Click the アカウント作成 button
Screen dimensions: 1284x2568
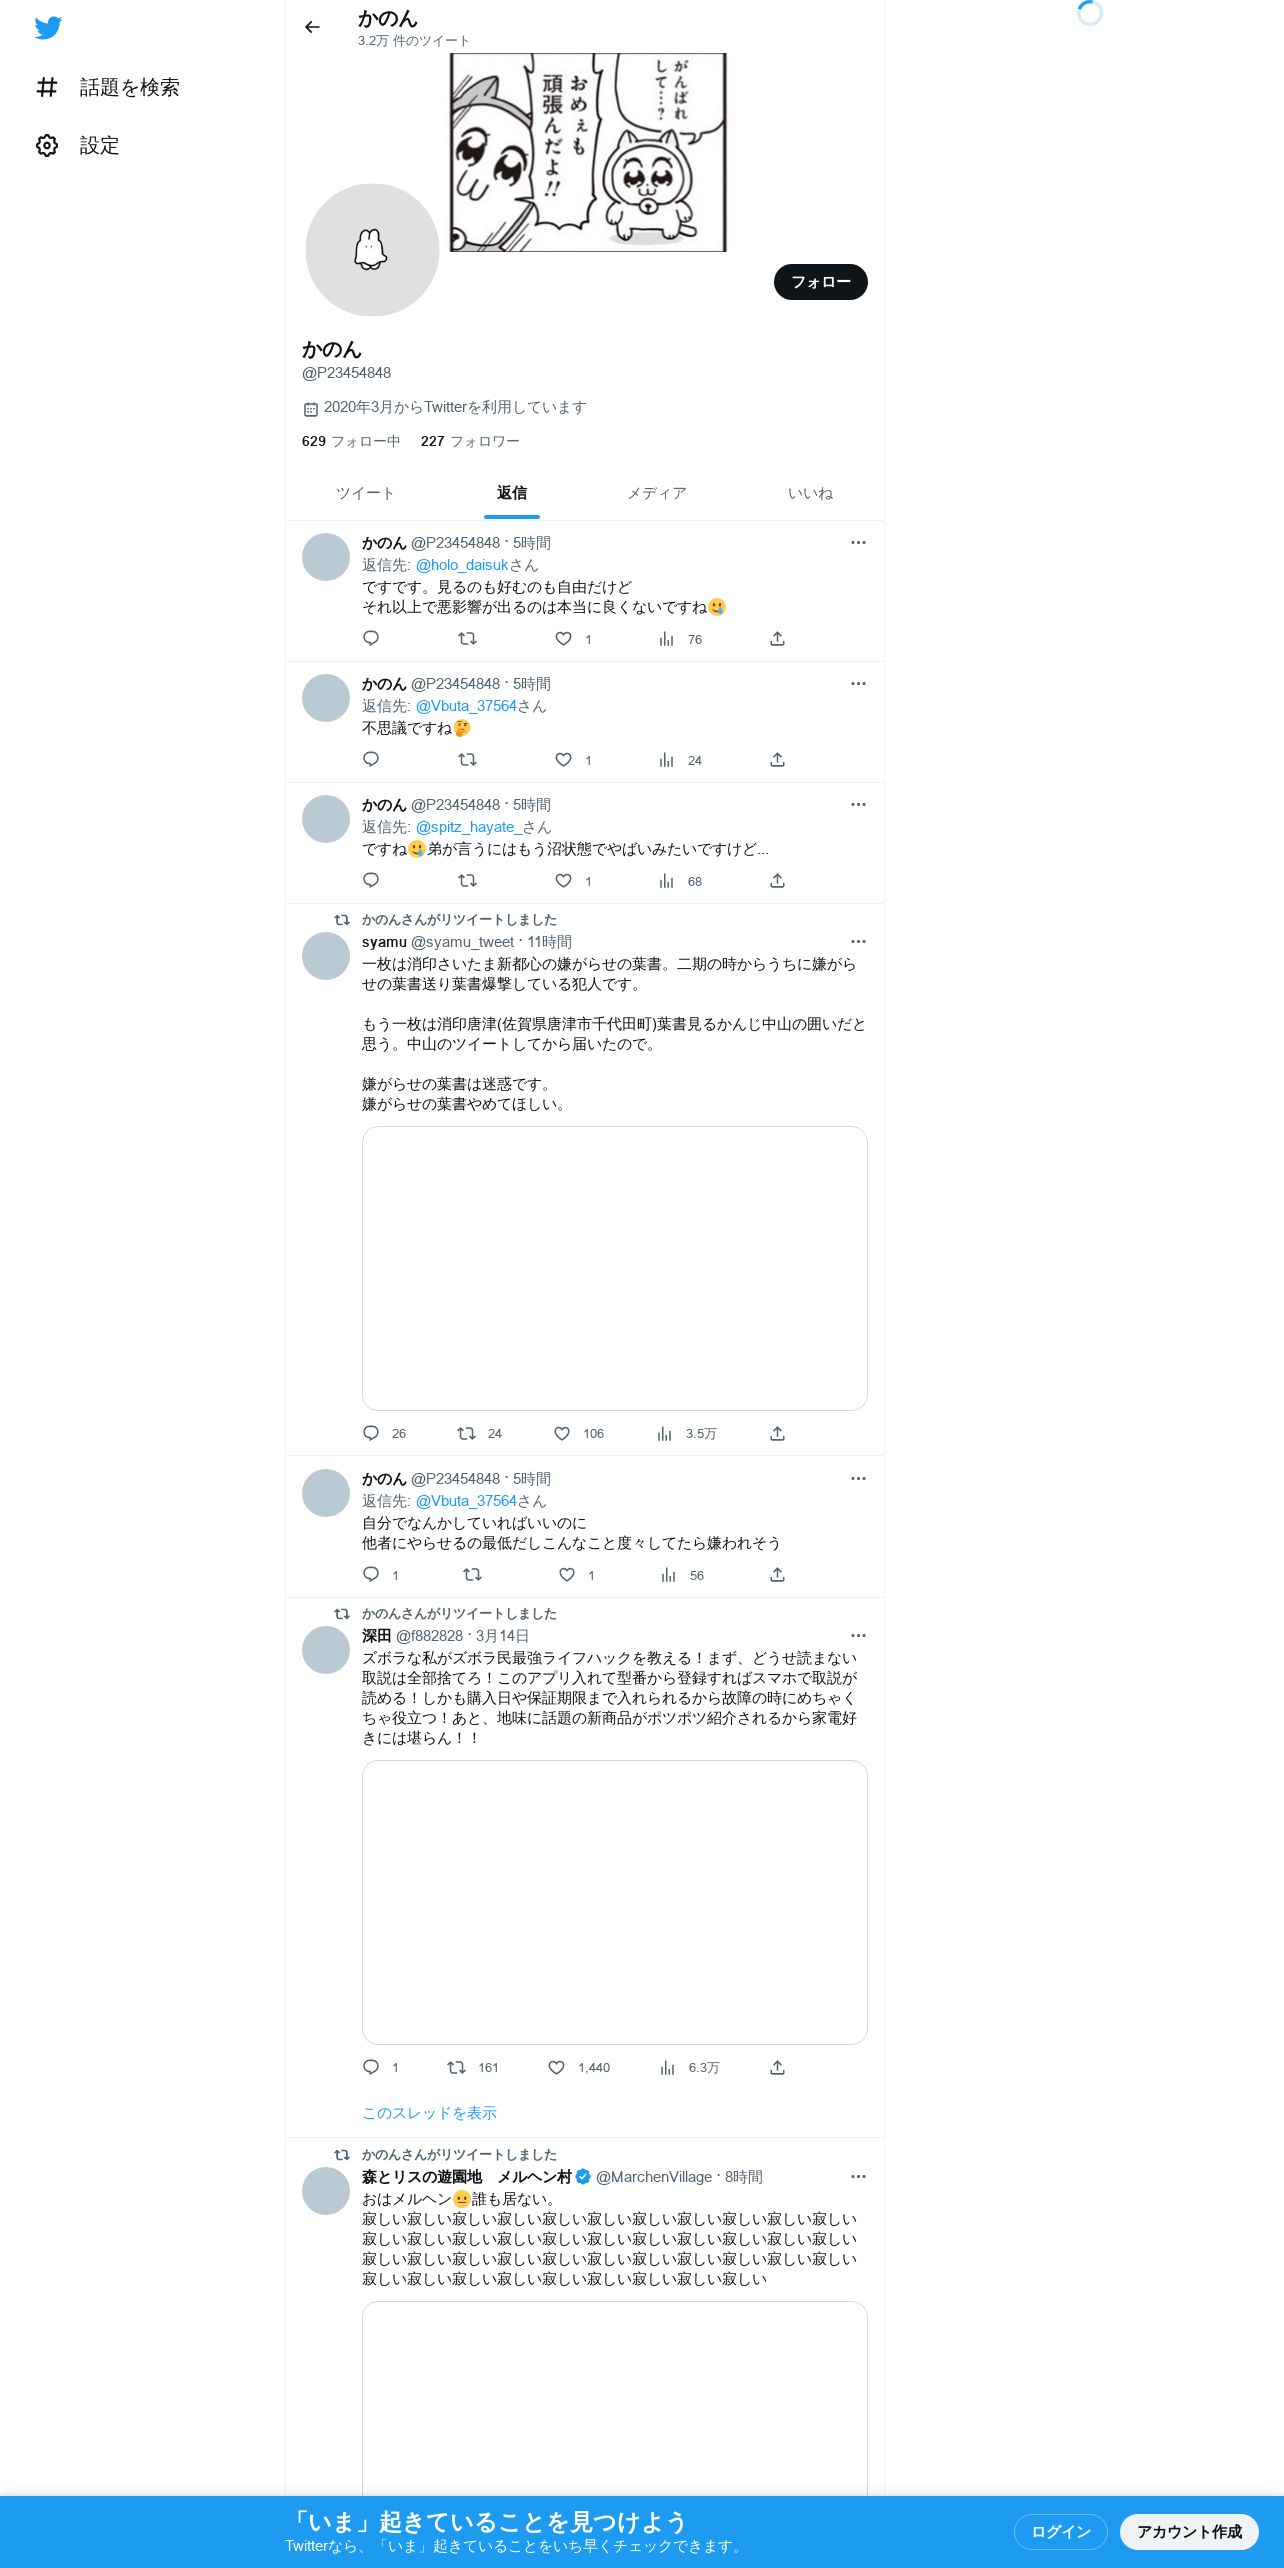point(1189,2531)
